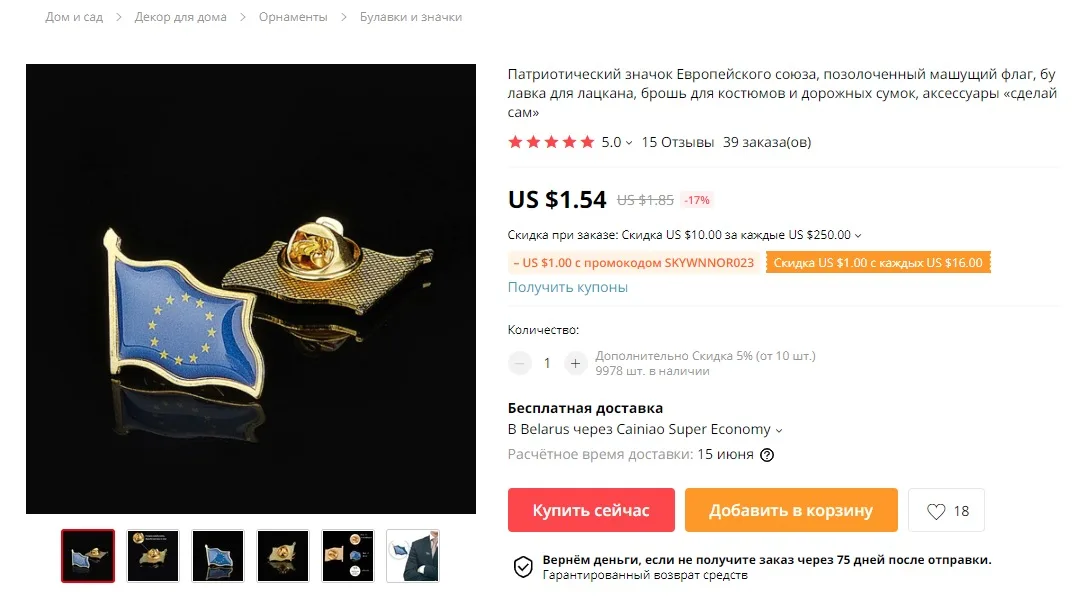This screenshot has height=598, width=1081.
Task: Increase quantity with the plus button
Action: tap(575, 363)
